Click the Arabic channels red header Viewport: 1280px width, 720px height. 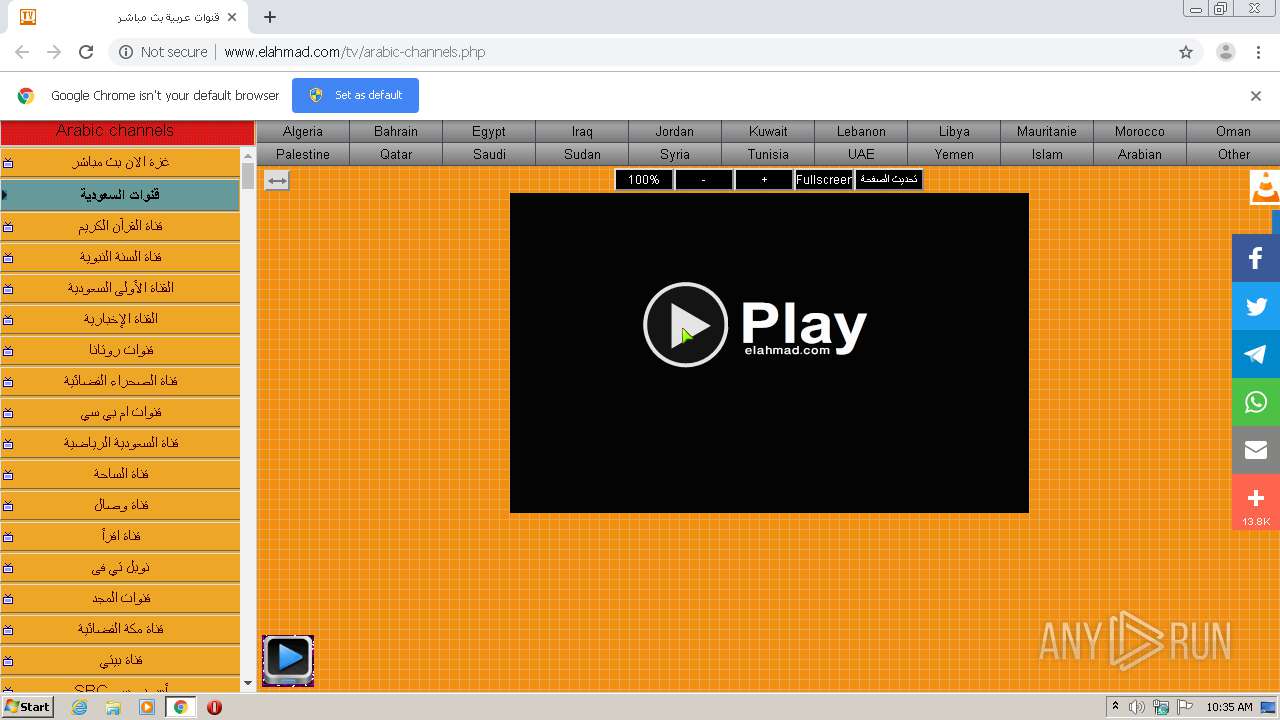pos(127,131)
